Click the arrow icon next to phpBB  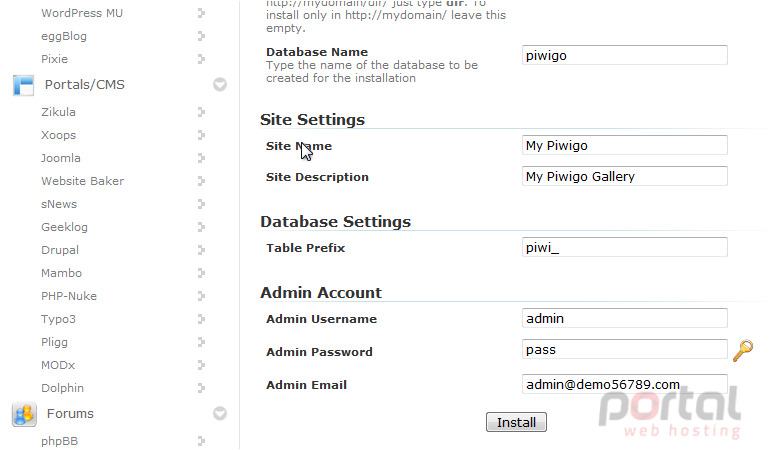[x=201, y=441]
